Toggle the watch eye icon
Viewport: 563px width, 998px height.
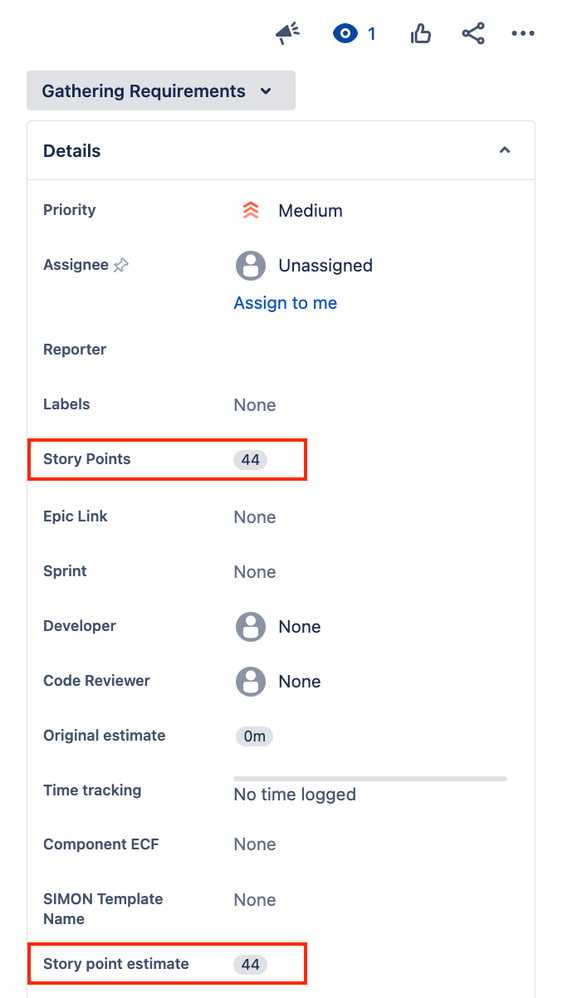[x=345, y=34]
